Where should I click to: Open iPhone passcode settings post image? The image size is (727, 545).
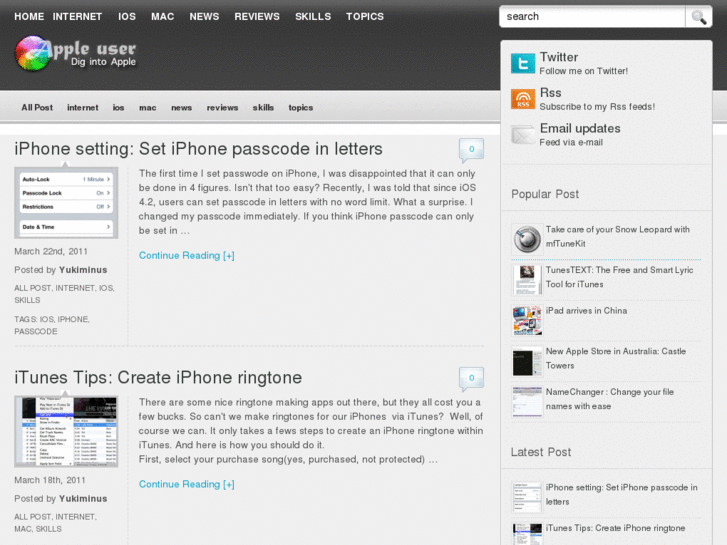coord(66,203)
